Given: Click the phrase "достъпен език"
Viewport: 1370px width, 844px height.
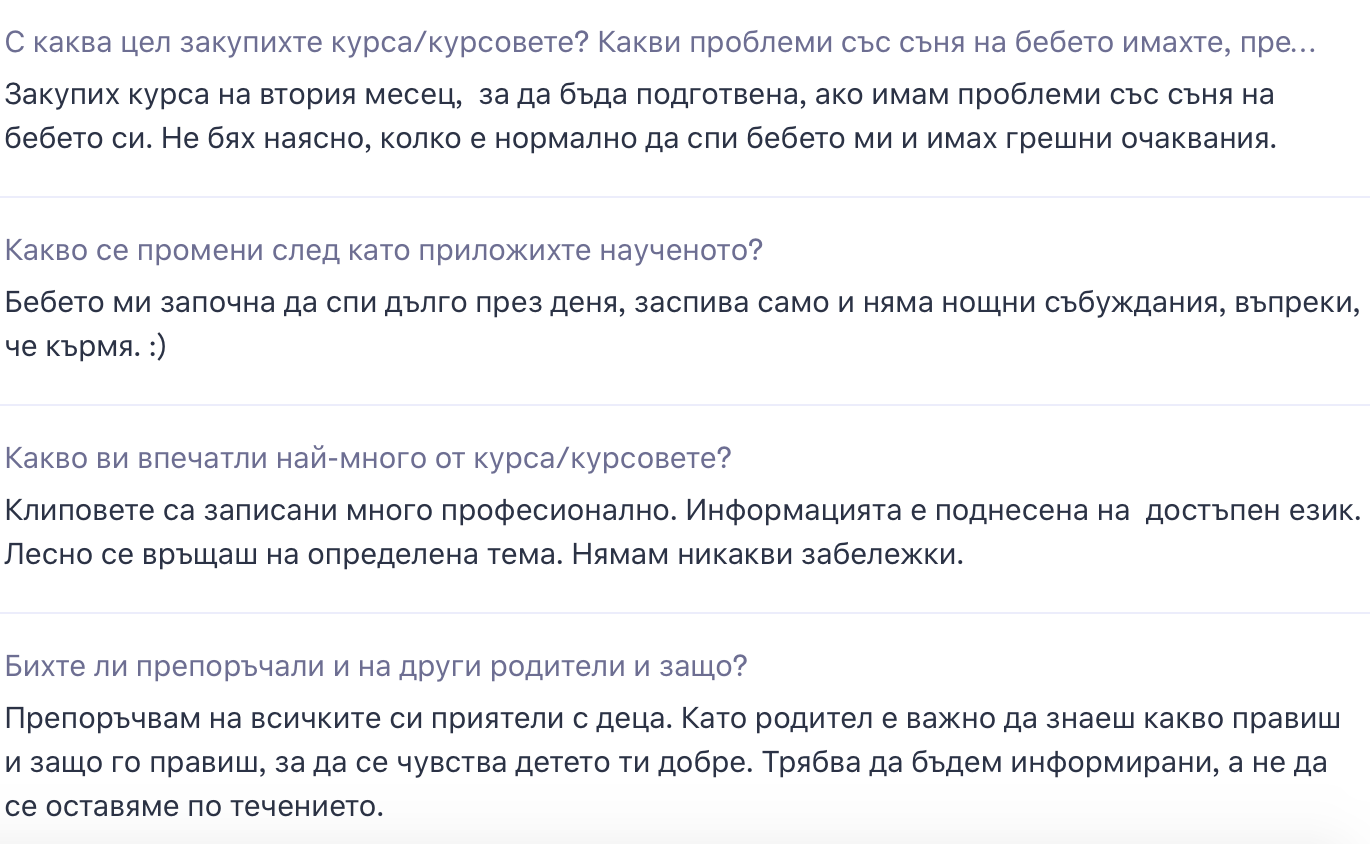Looking at the screenshot, I should click(1252, 511).
